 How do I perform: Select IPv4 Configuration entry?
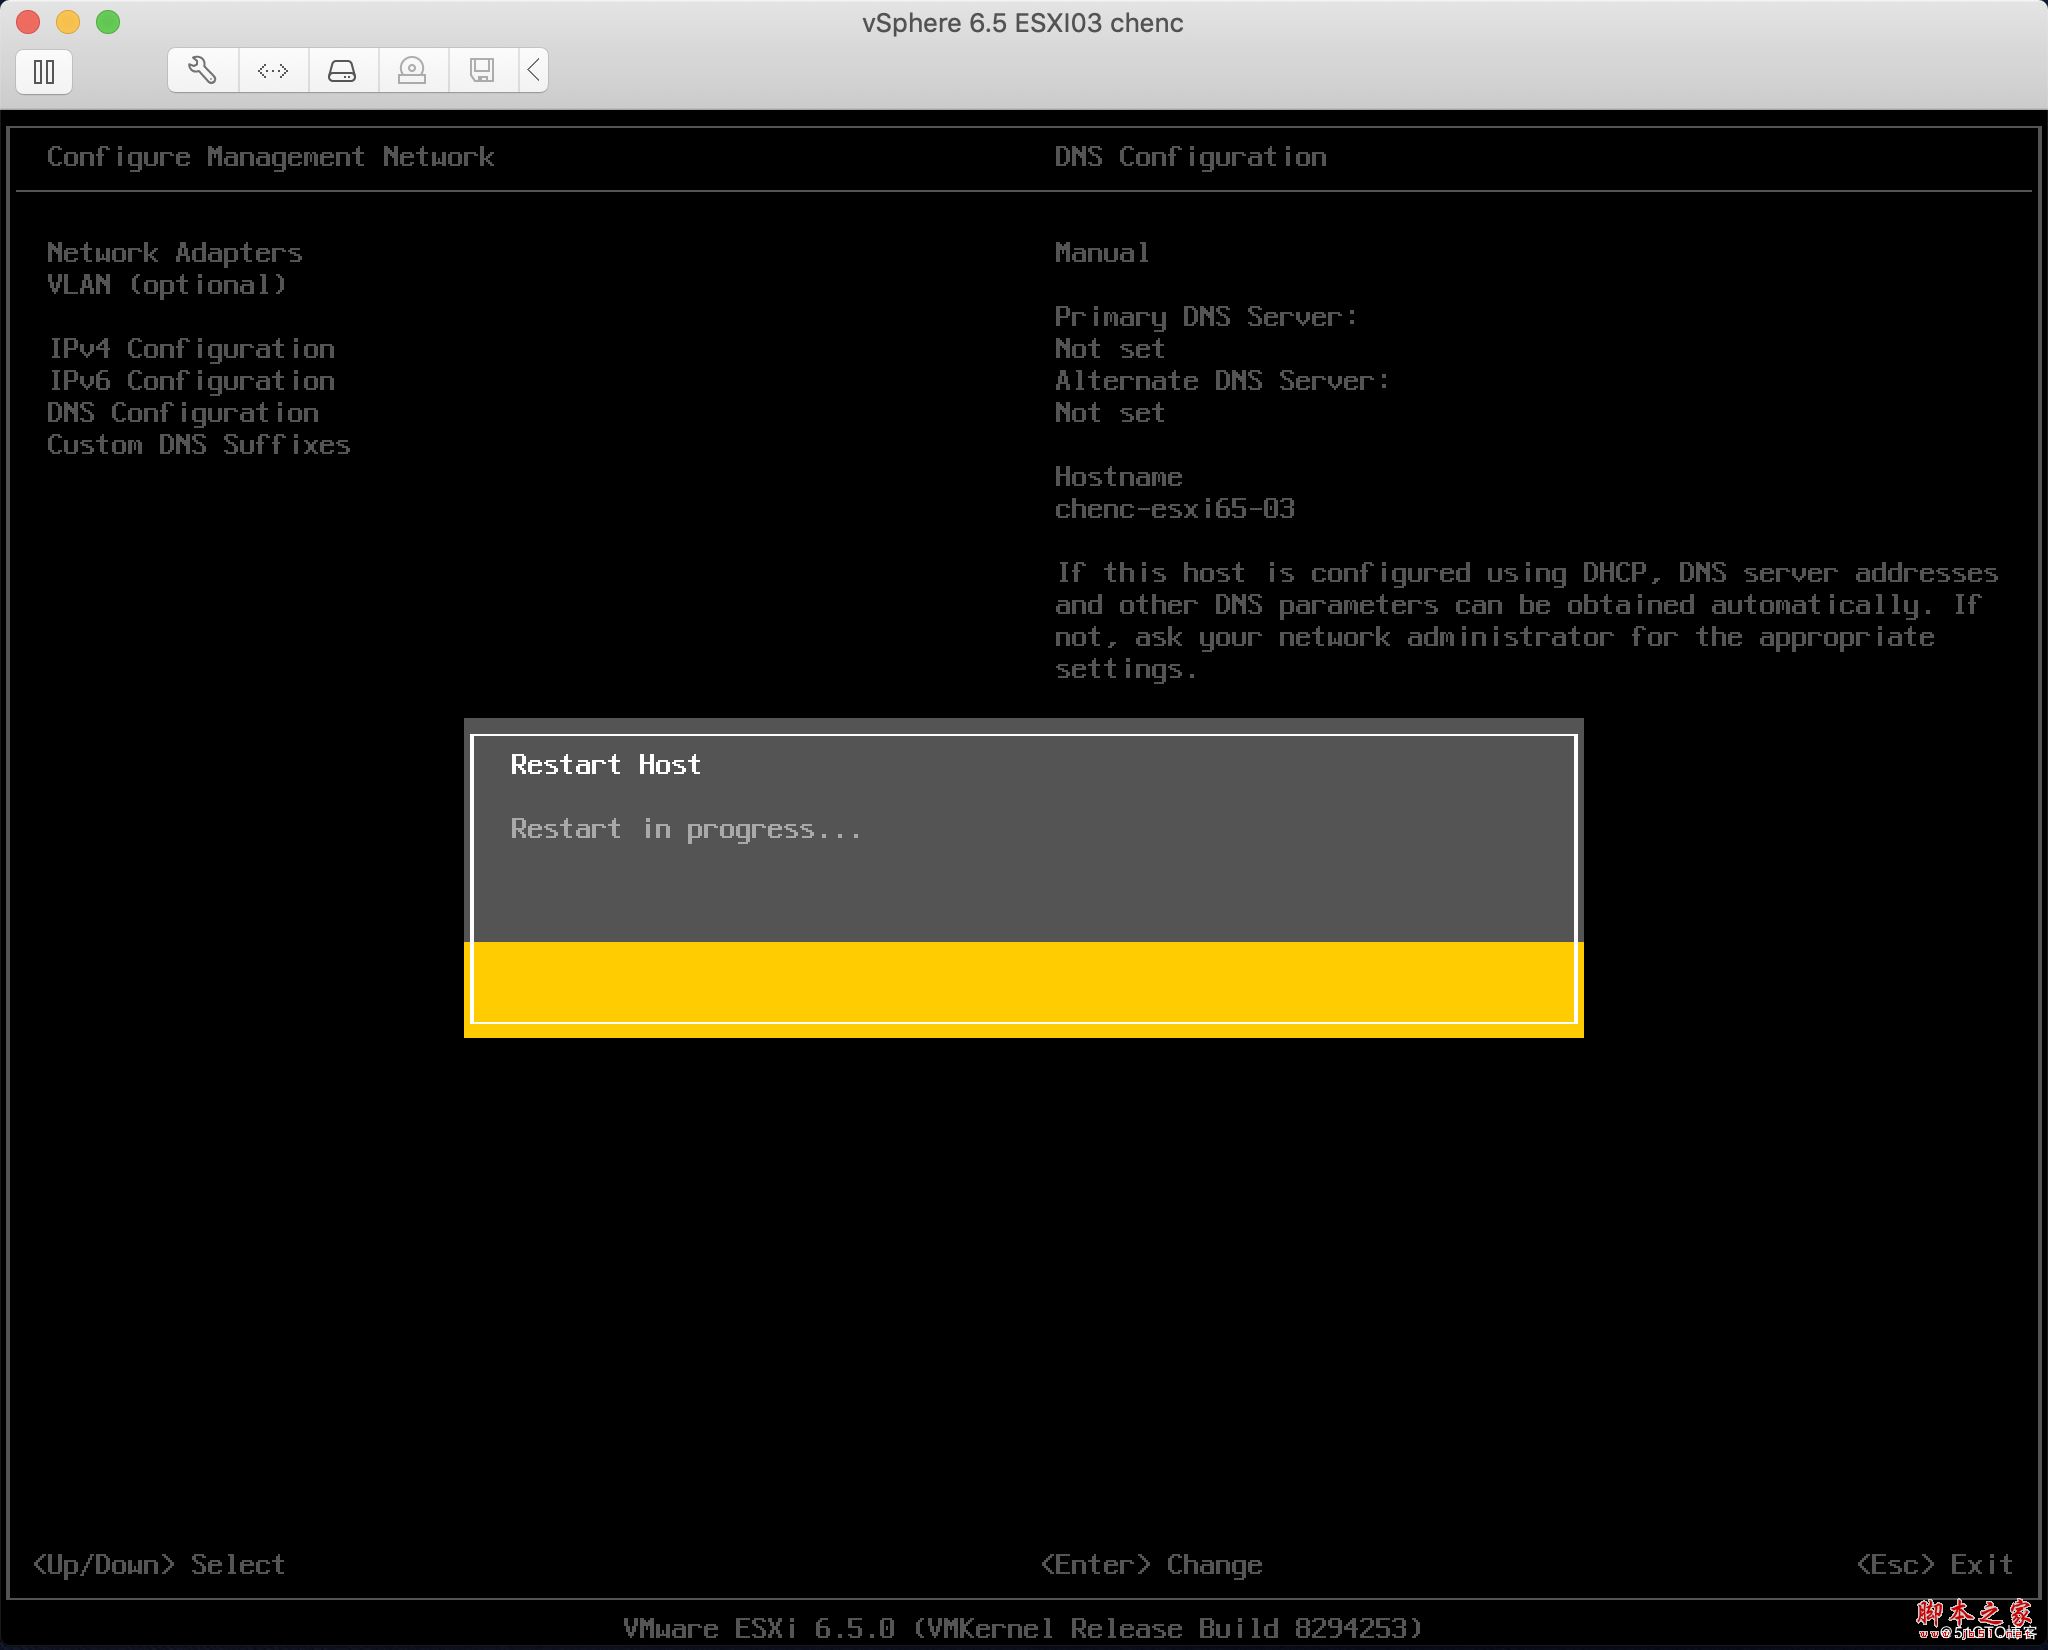tap(191, 349)
